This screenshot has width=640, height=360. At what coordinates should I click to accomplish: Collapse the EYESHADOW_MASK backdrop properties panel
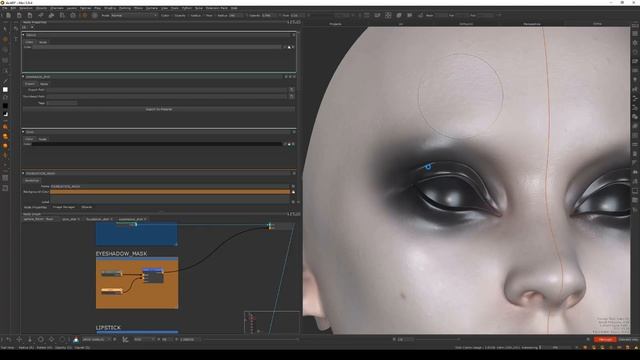(23, 173)
